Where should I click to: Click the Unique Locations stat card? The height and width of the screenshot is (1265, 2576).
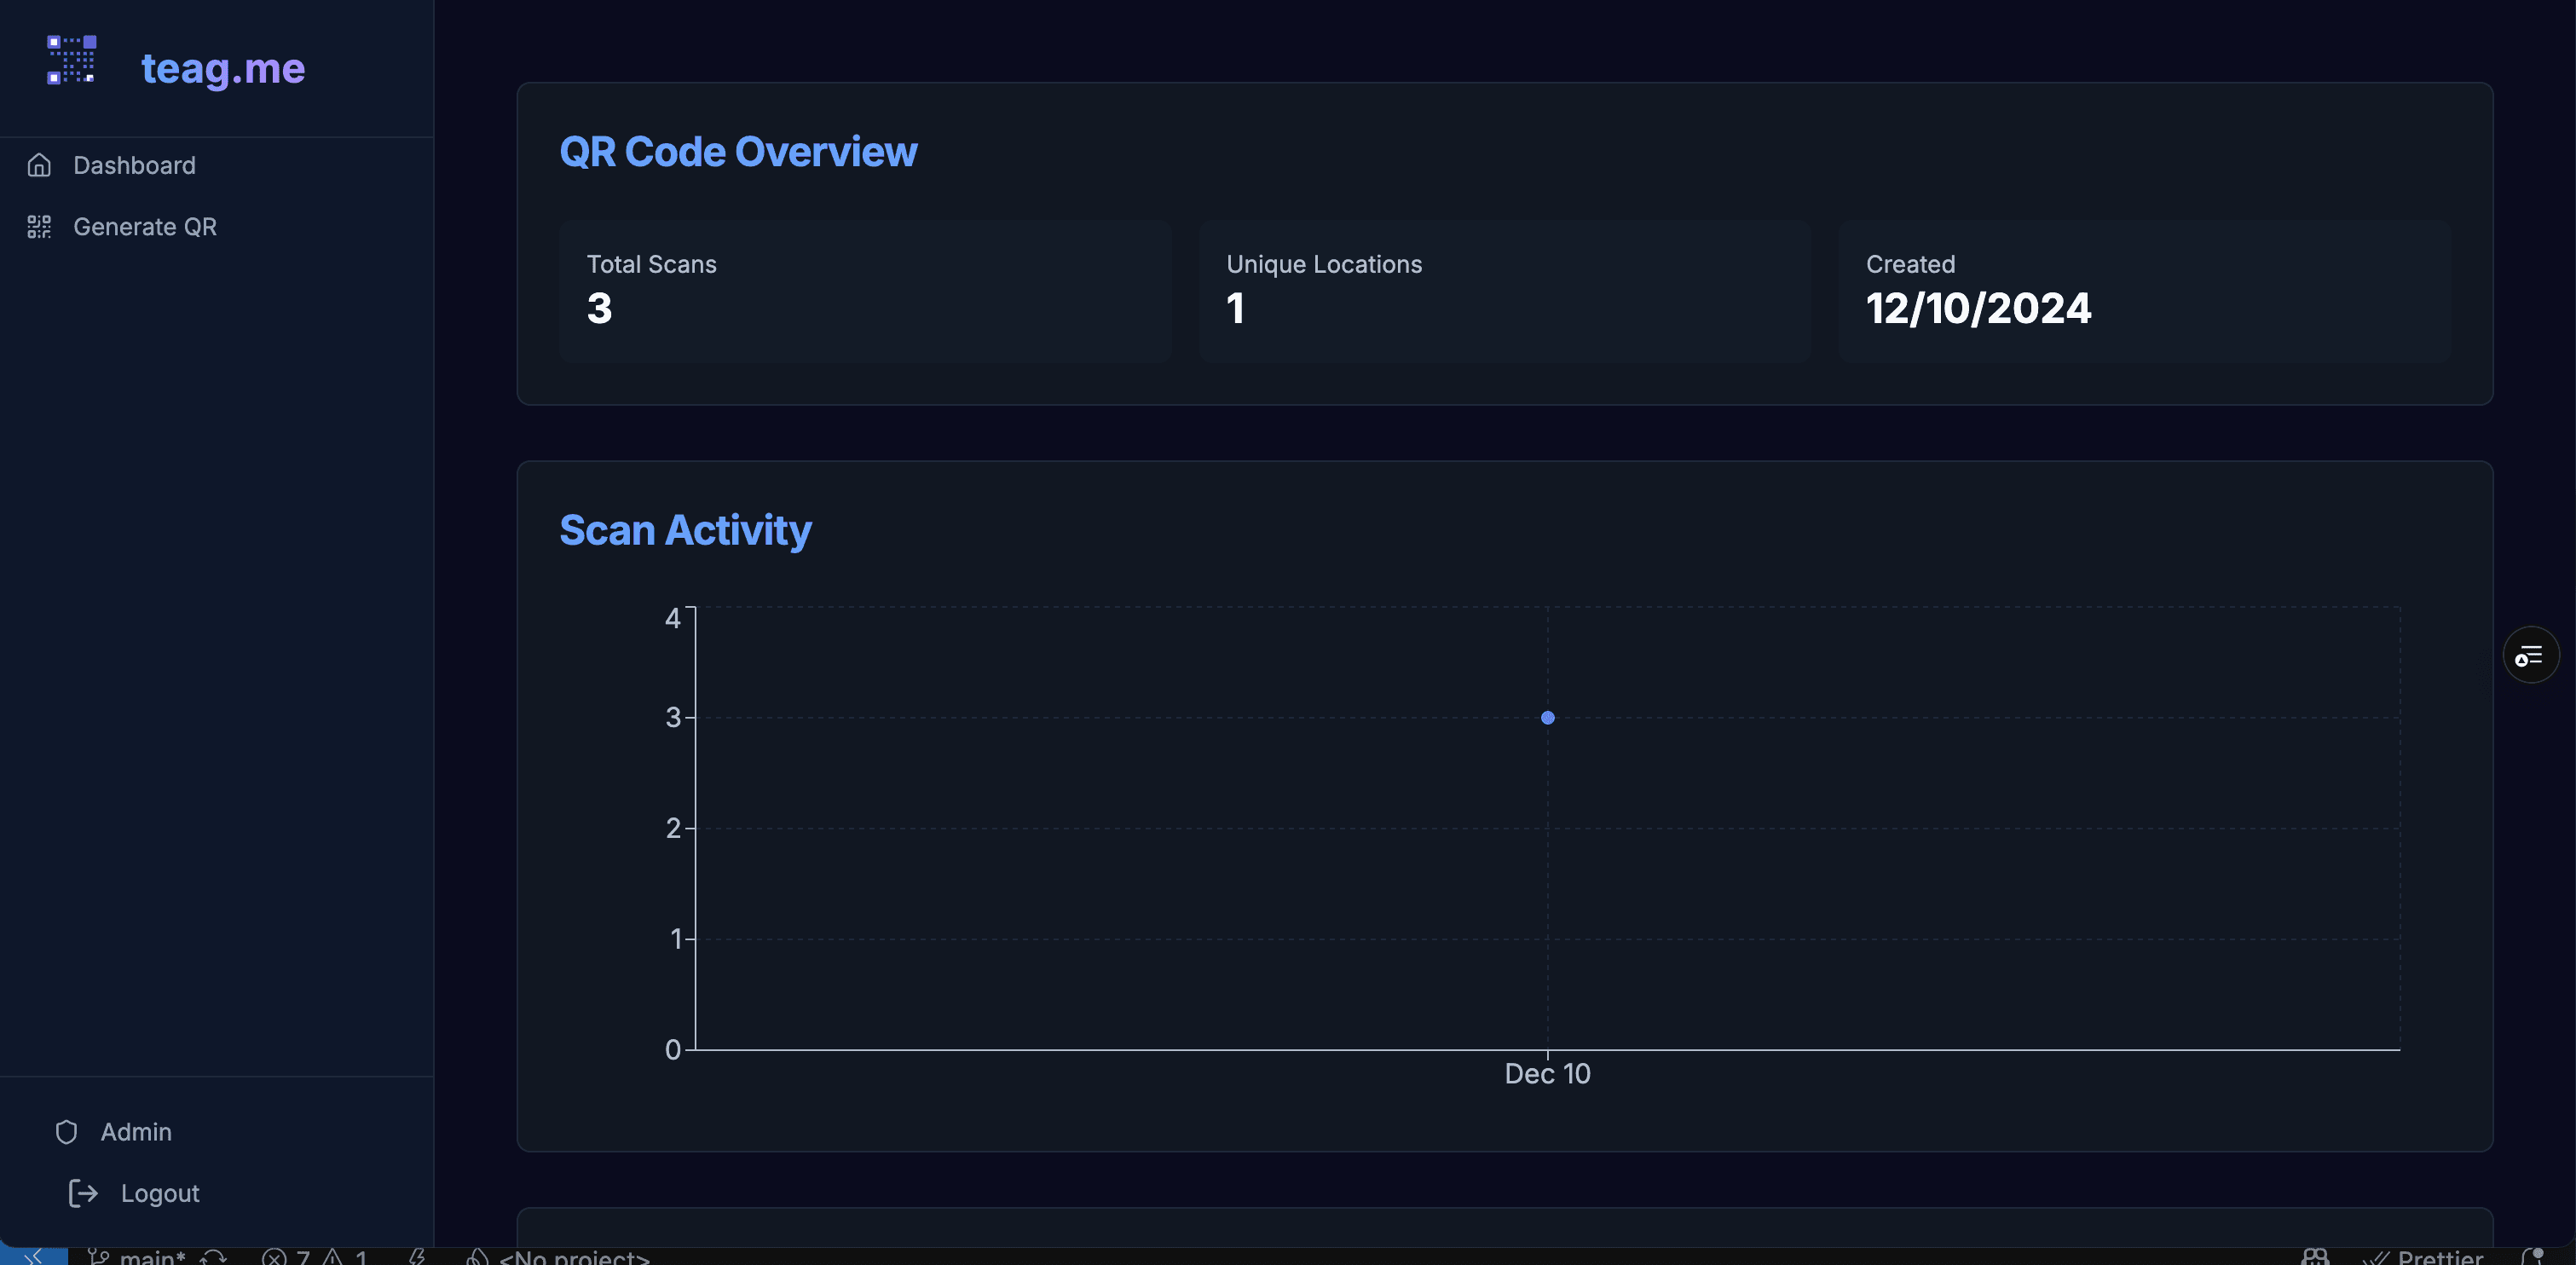[1504, 291]
